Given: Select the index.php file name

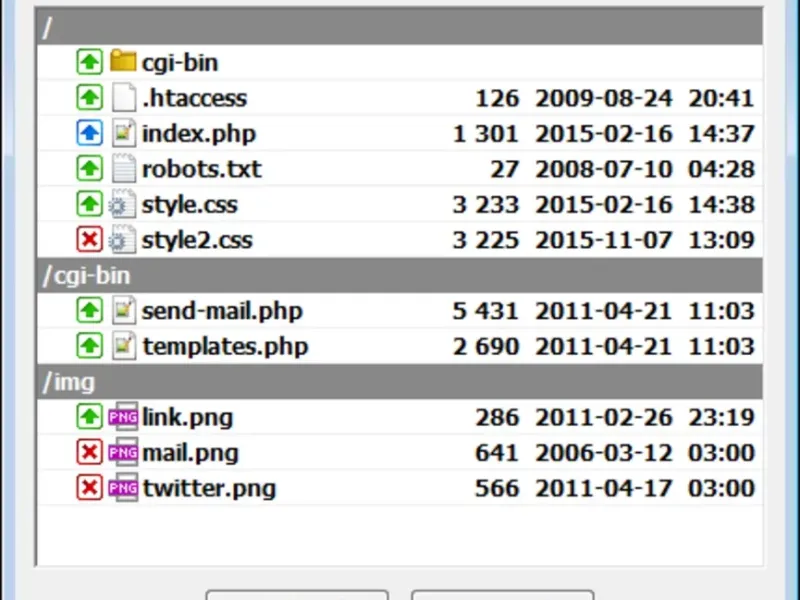Looking at the screenshot, I should (x=199, y=133).
